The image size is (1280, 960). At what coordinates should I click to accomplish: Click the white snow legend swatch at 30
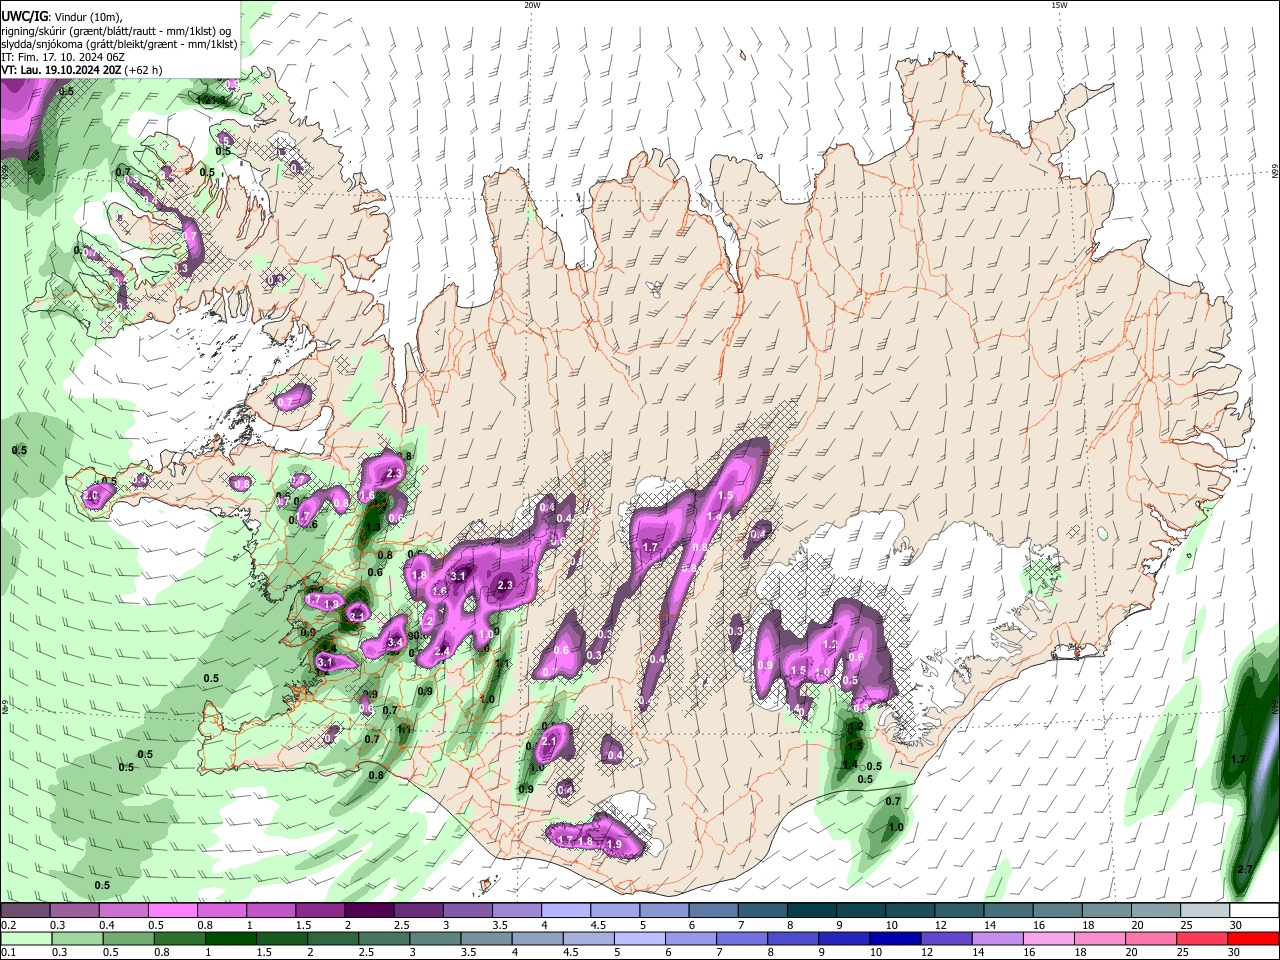tap(1255, 911)
